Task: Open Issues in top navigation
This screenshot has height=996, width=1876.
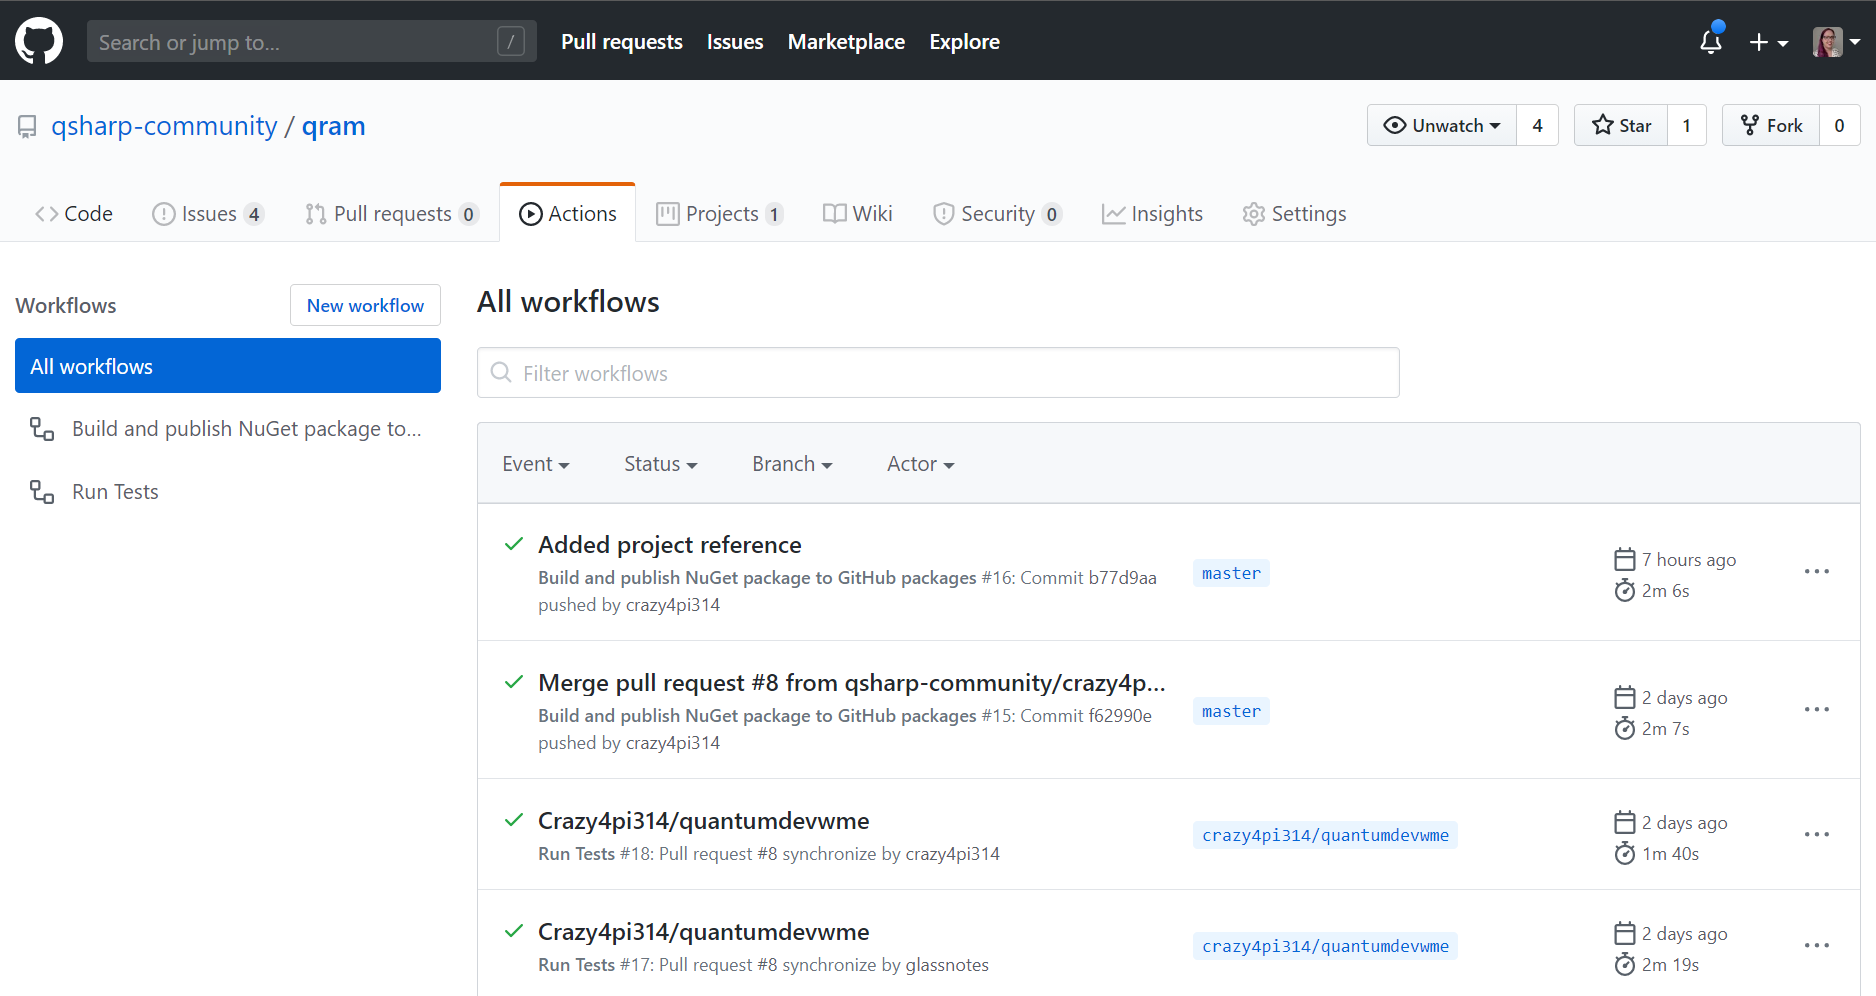Action: 735,42
